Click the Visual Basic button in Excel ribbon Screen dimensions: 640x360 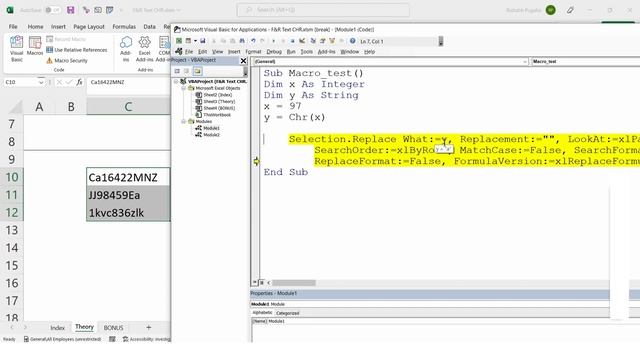pyautogui.click(x=16, y=49)
